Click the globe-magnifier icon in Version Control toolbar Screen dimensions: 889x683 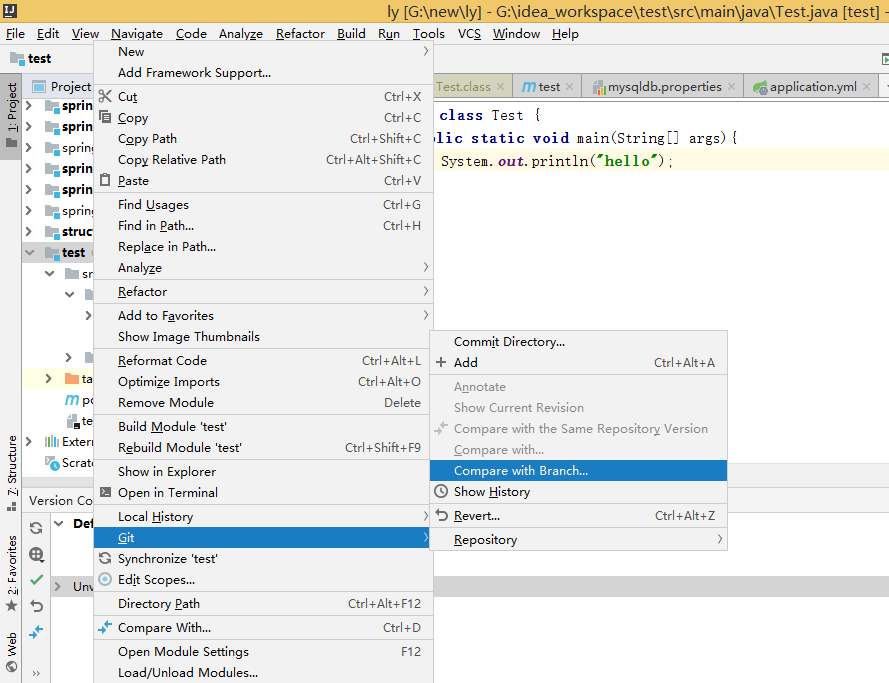(x=36, y=554)
